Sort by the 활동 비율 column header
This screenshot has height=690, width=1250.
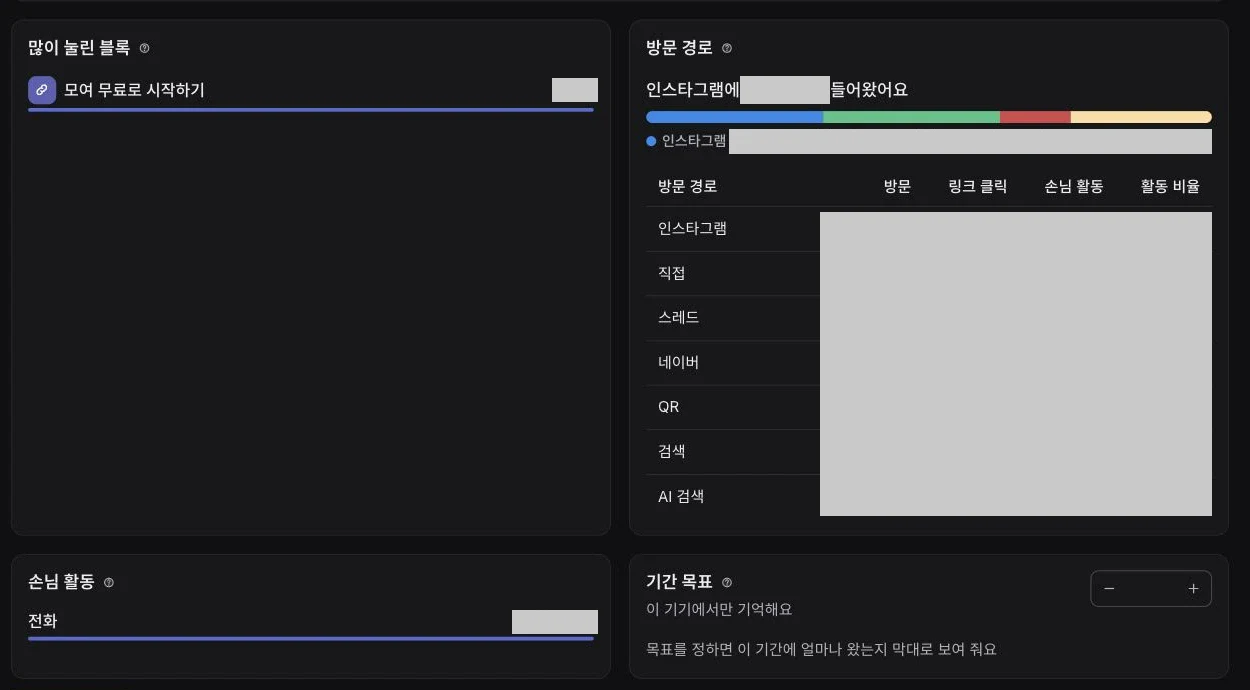click(x=1170, y=186)
